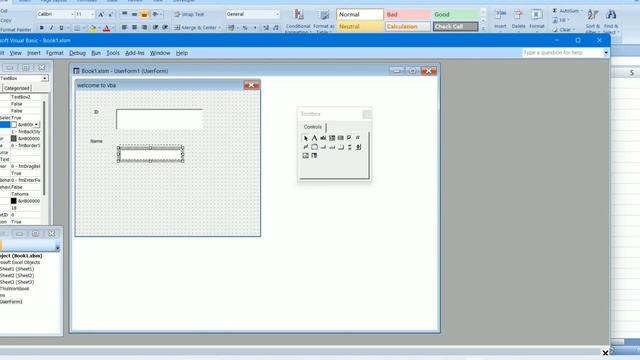Click BorderColor dark swatch in Properties
The height and width of the screenshot is (360, 640).
[13, 138]
